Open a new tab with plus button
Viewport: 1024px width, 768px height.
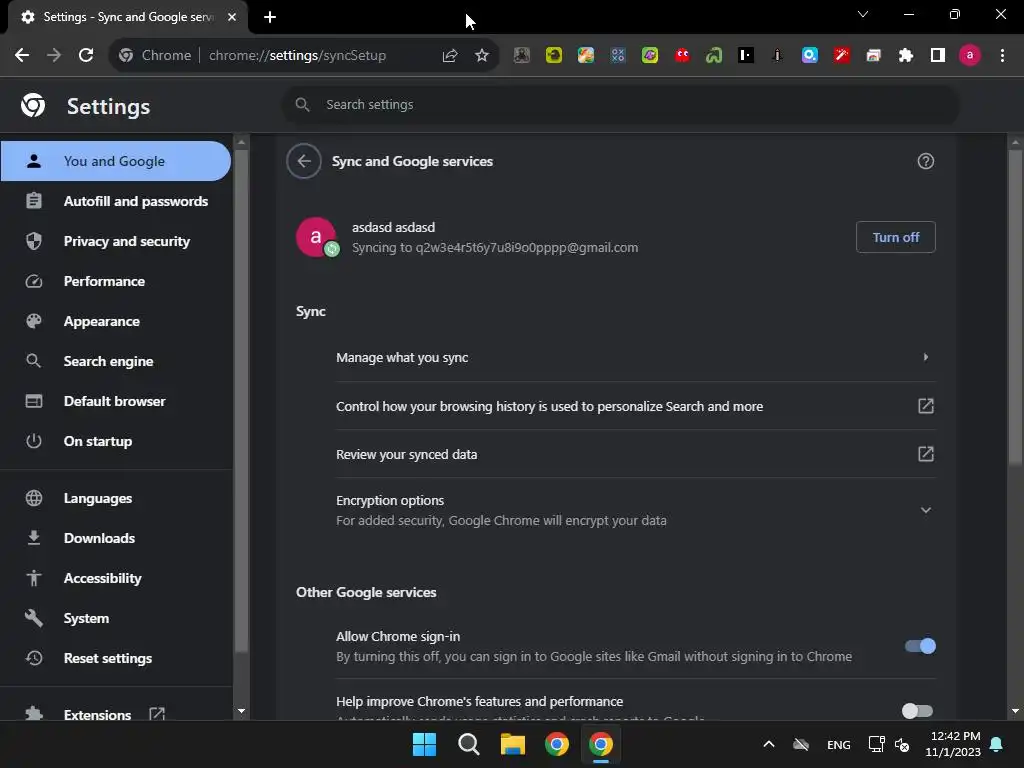(270, 17)
